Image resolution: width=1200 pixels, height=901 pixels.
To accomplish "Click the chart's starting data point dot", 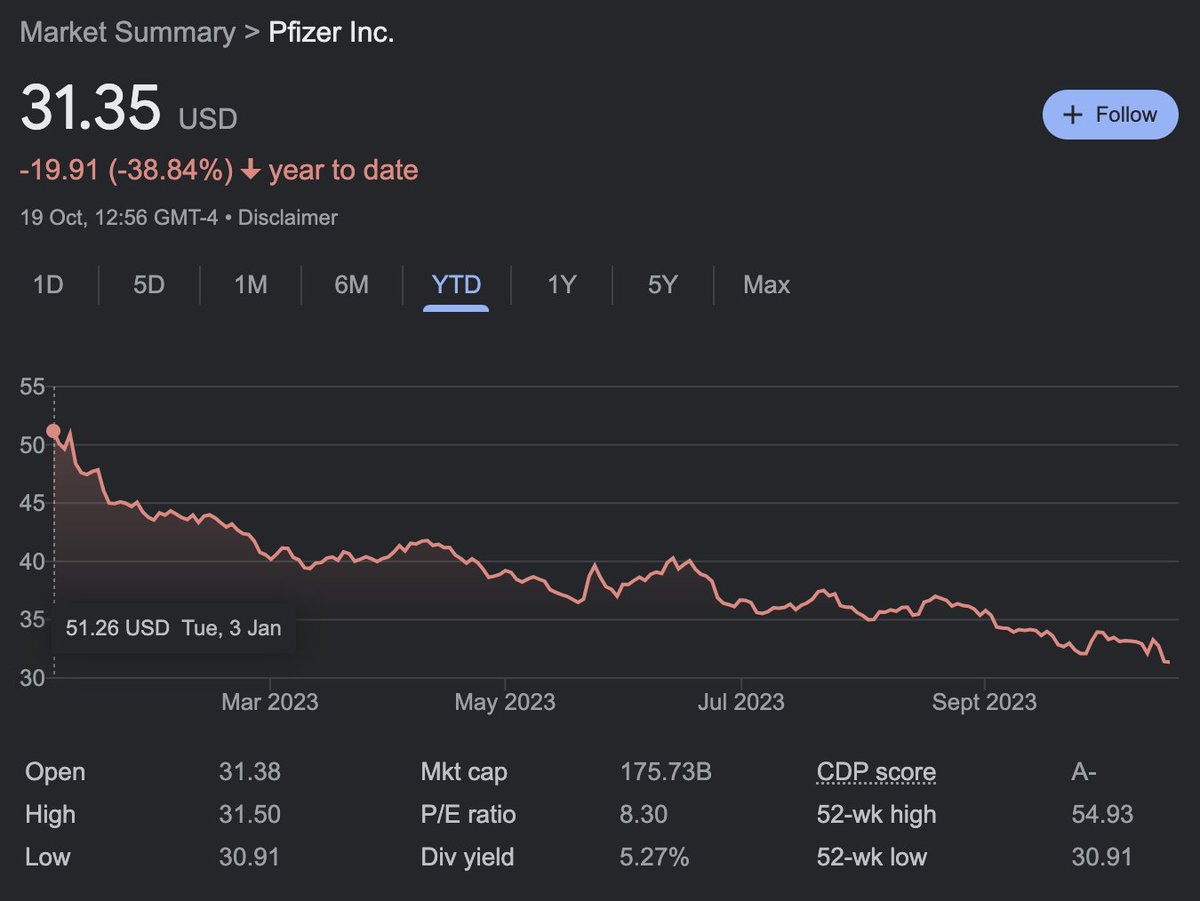I will click(53, 432).
